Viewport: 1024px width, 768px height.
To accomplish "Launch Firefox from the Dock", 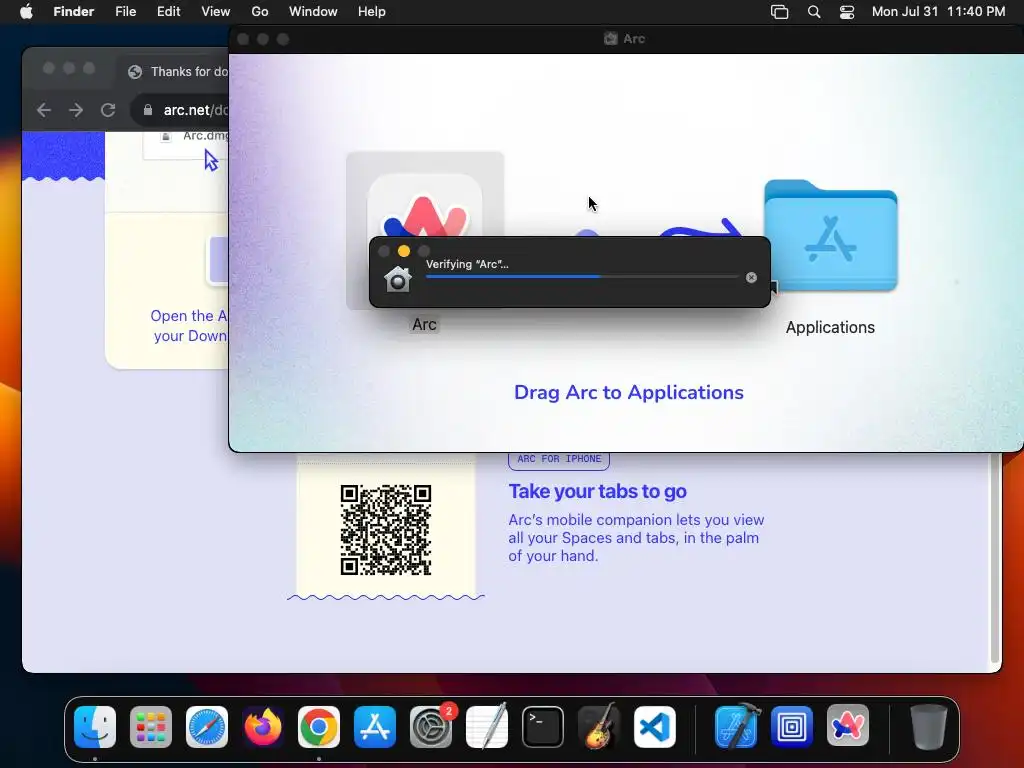I will point(263,726).
